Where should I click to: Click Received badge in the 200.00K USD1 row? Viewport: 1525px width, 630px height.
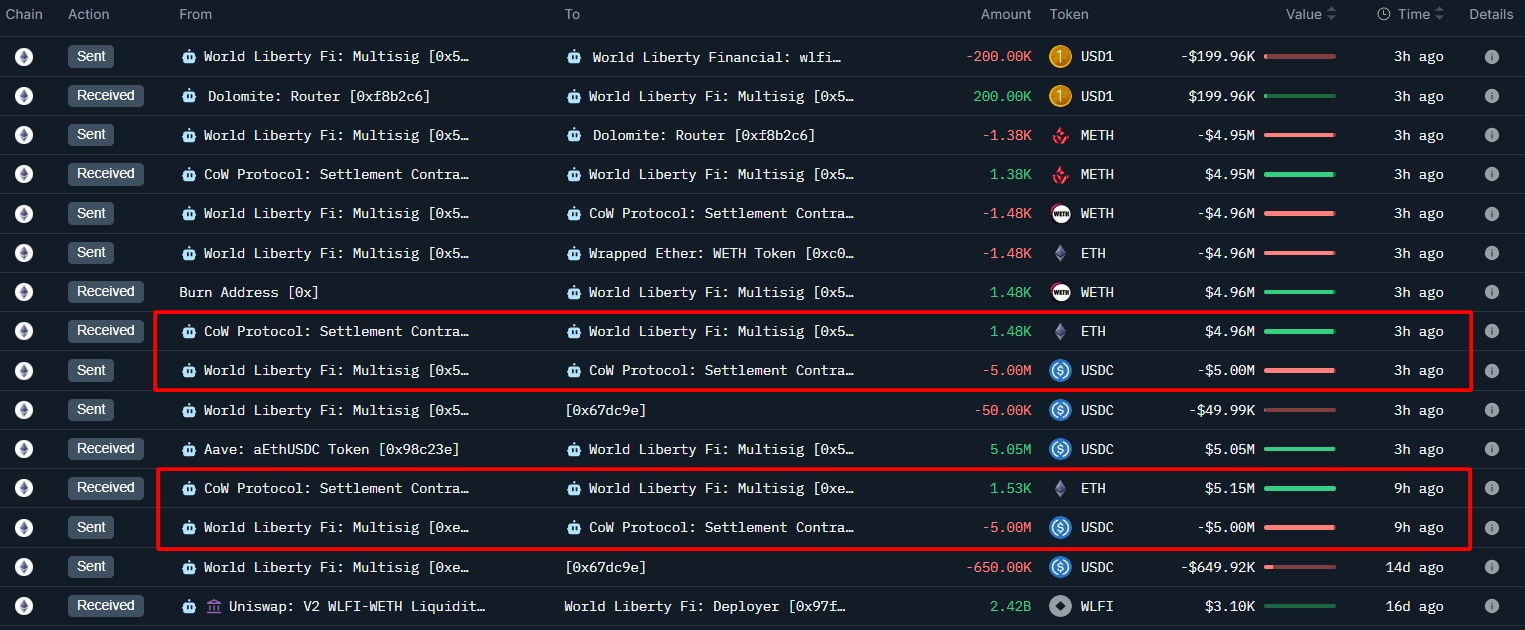(106, 95)
